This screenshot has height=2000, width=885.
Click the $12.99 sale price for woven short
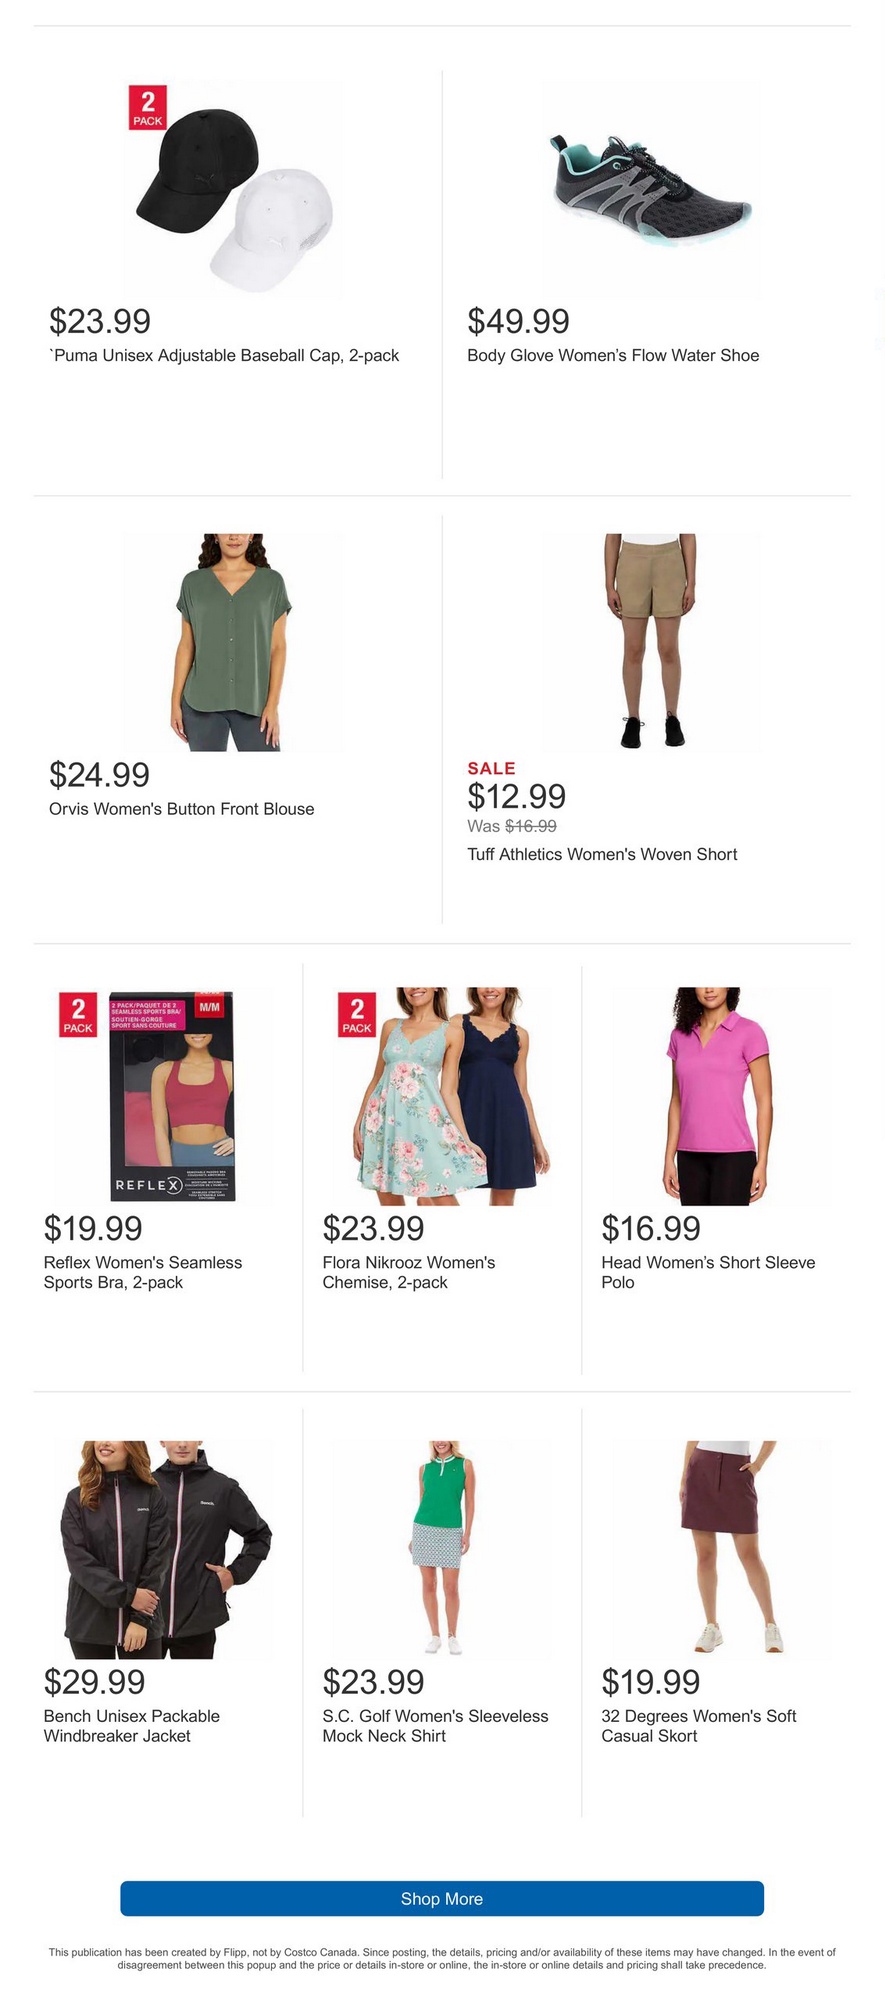(517, 796)
